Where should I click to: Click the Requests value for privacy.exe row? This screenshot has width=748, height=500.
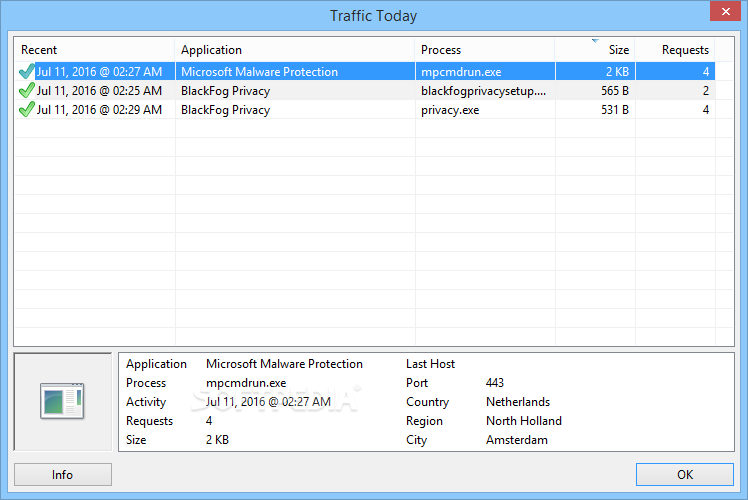[706, 110]
